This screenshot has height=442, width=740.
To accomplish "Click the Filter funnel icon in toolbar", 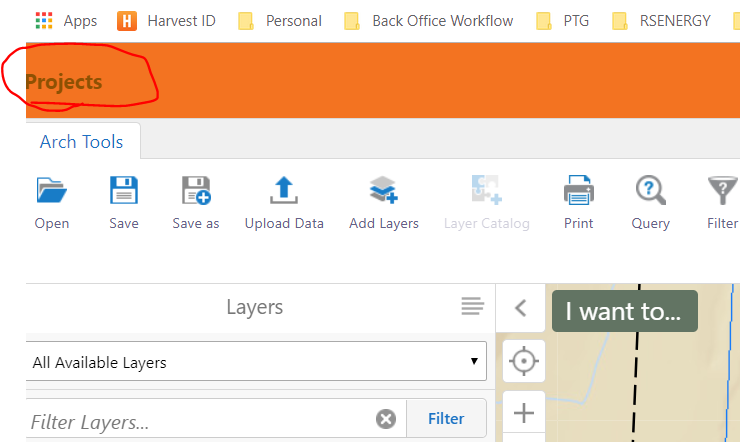I will point(722,190).
